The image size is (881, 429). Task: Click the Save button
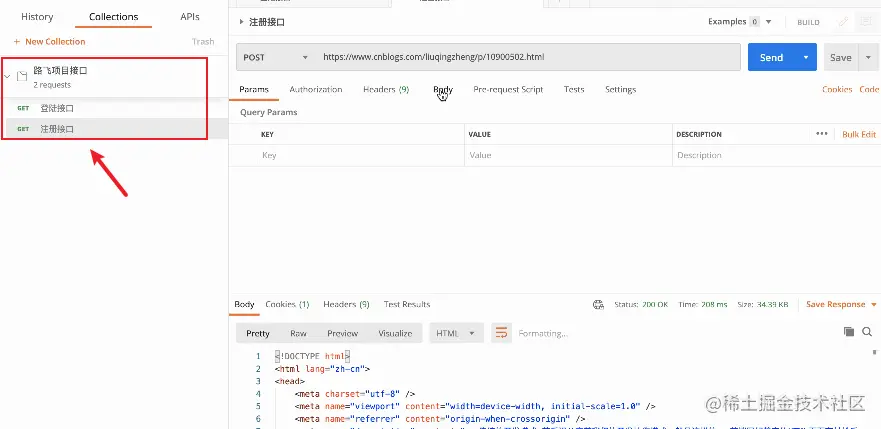click(841, 57)
